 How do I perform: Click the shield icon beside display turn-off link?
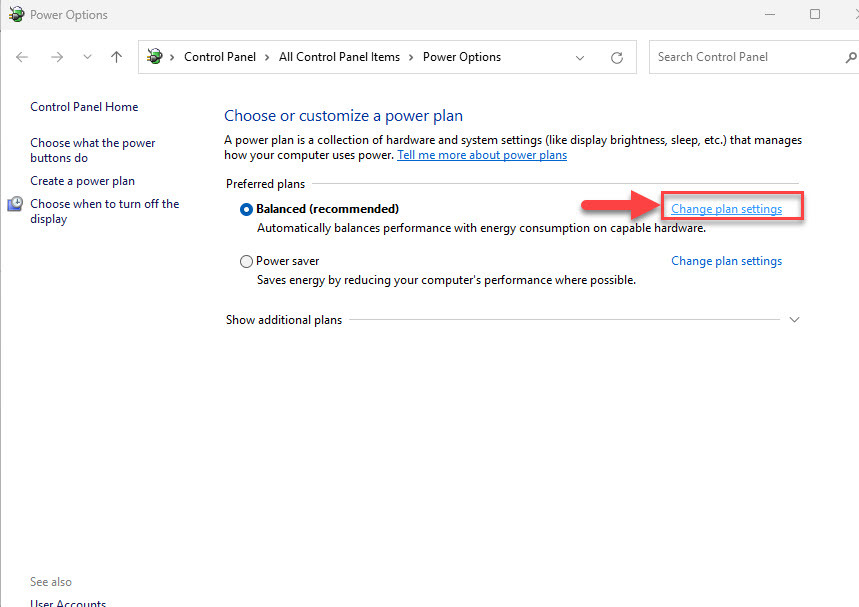coord(15,204)
